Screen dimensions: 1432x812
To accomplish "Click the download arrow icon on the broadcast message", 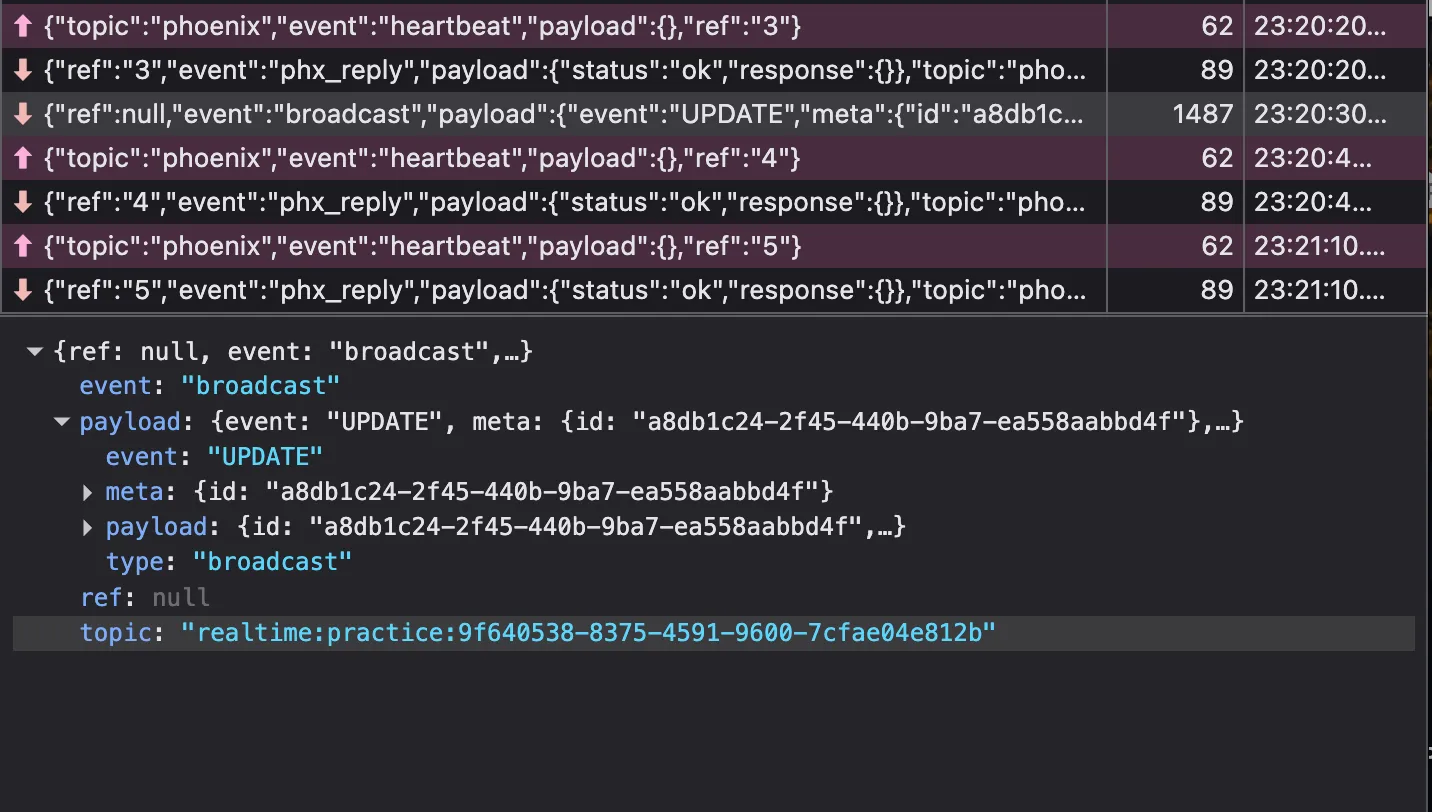I will [24, 113].
